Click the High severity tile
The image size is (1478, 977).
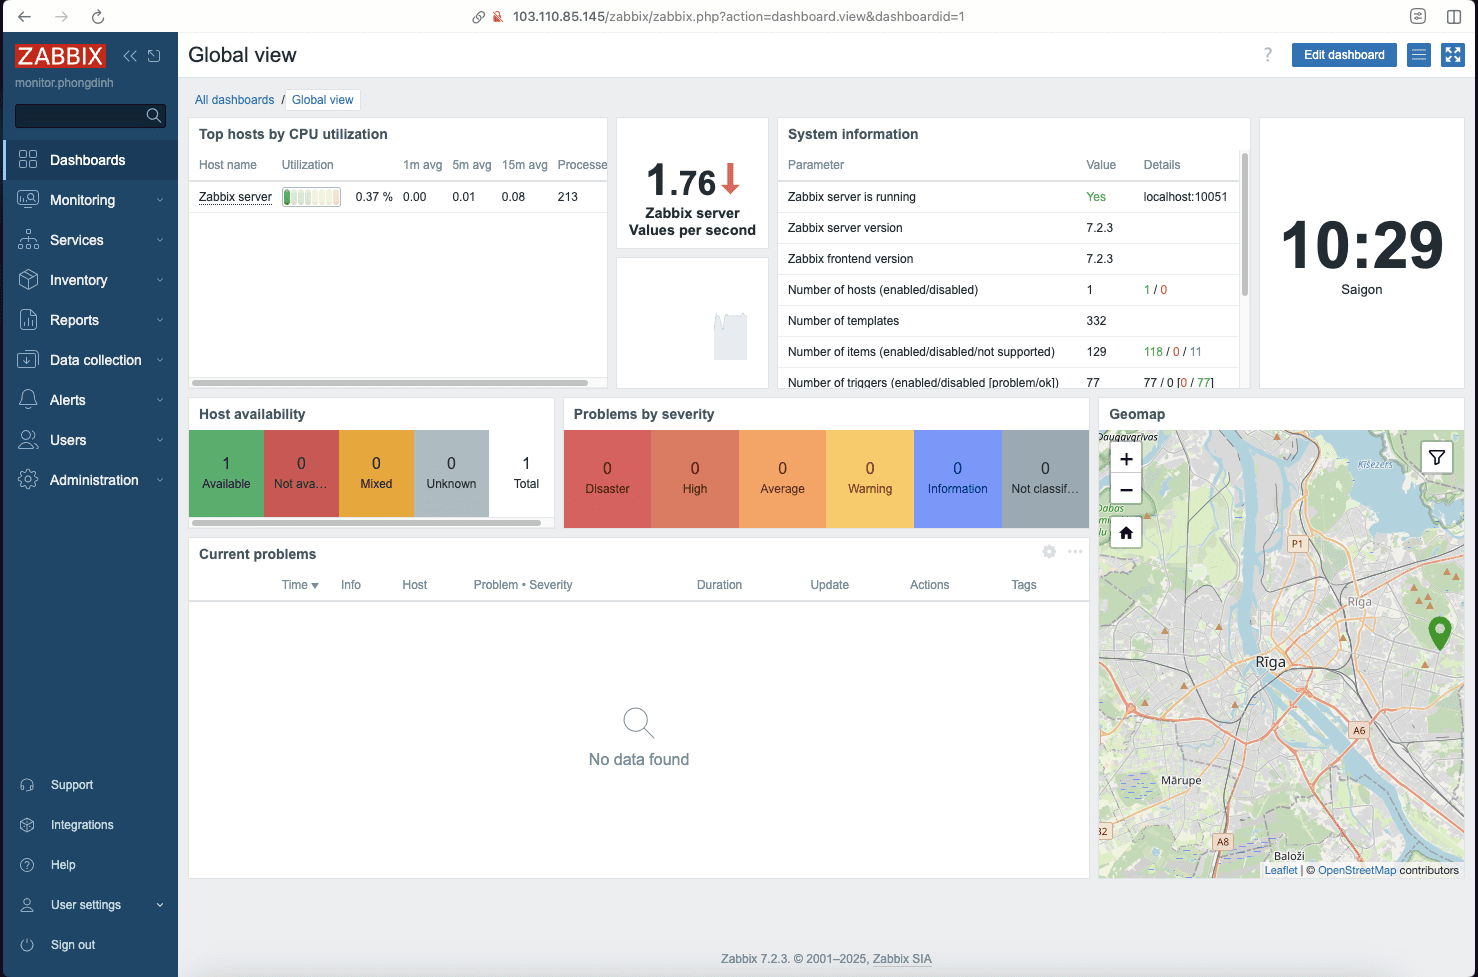[695, 479]
